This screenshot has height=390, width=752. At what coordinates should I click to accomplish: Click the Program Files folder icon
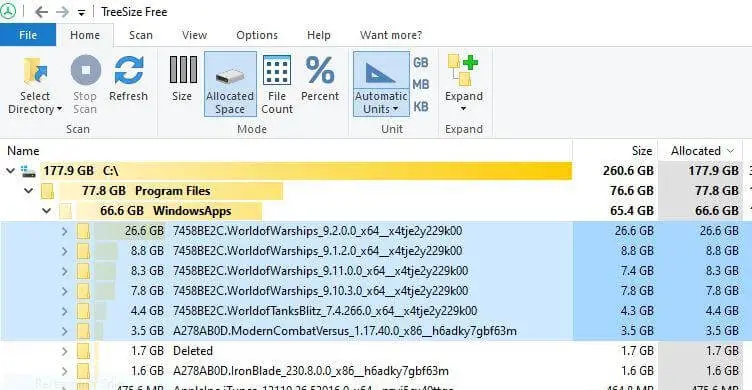tap(47, 191)
